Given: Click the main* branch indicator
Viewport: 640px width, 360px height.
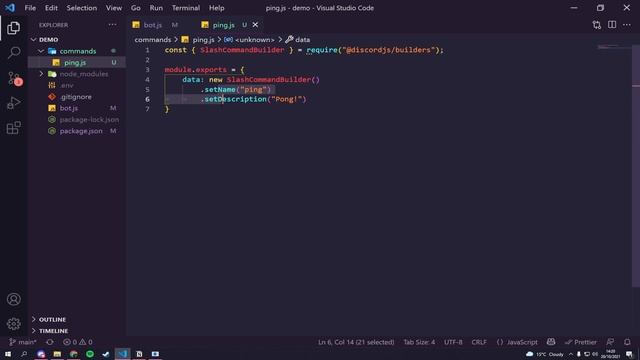Looking at the screenshot, I should click(23, 342).
